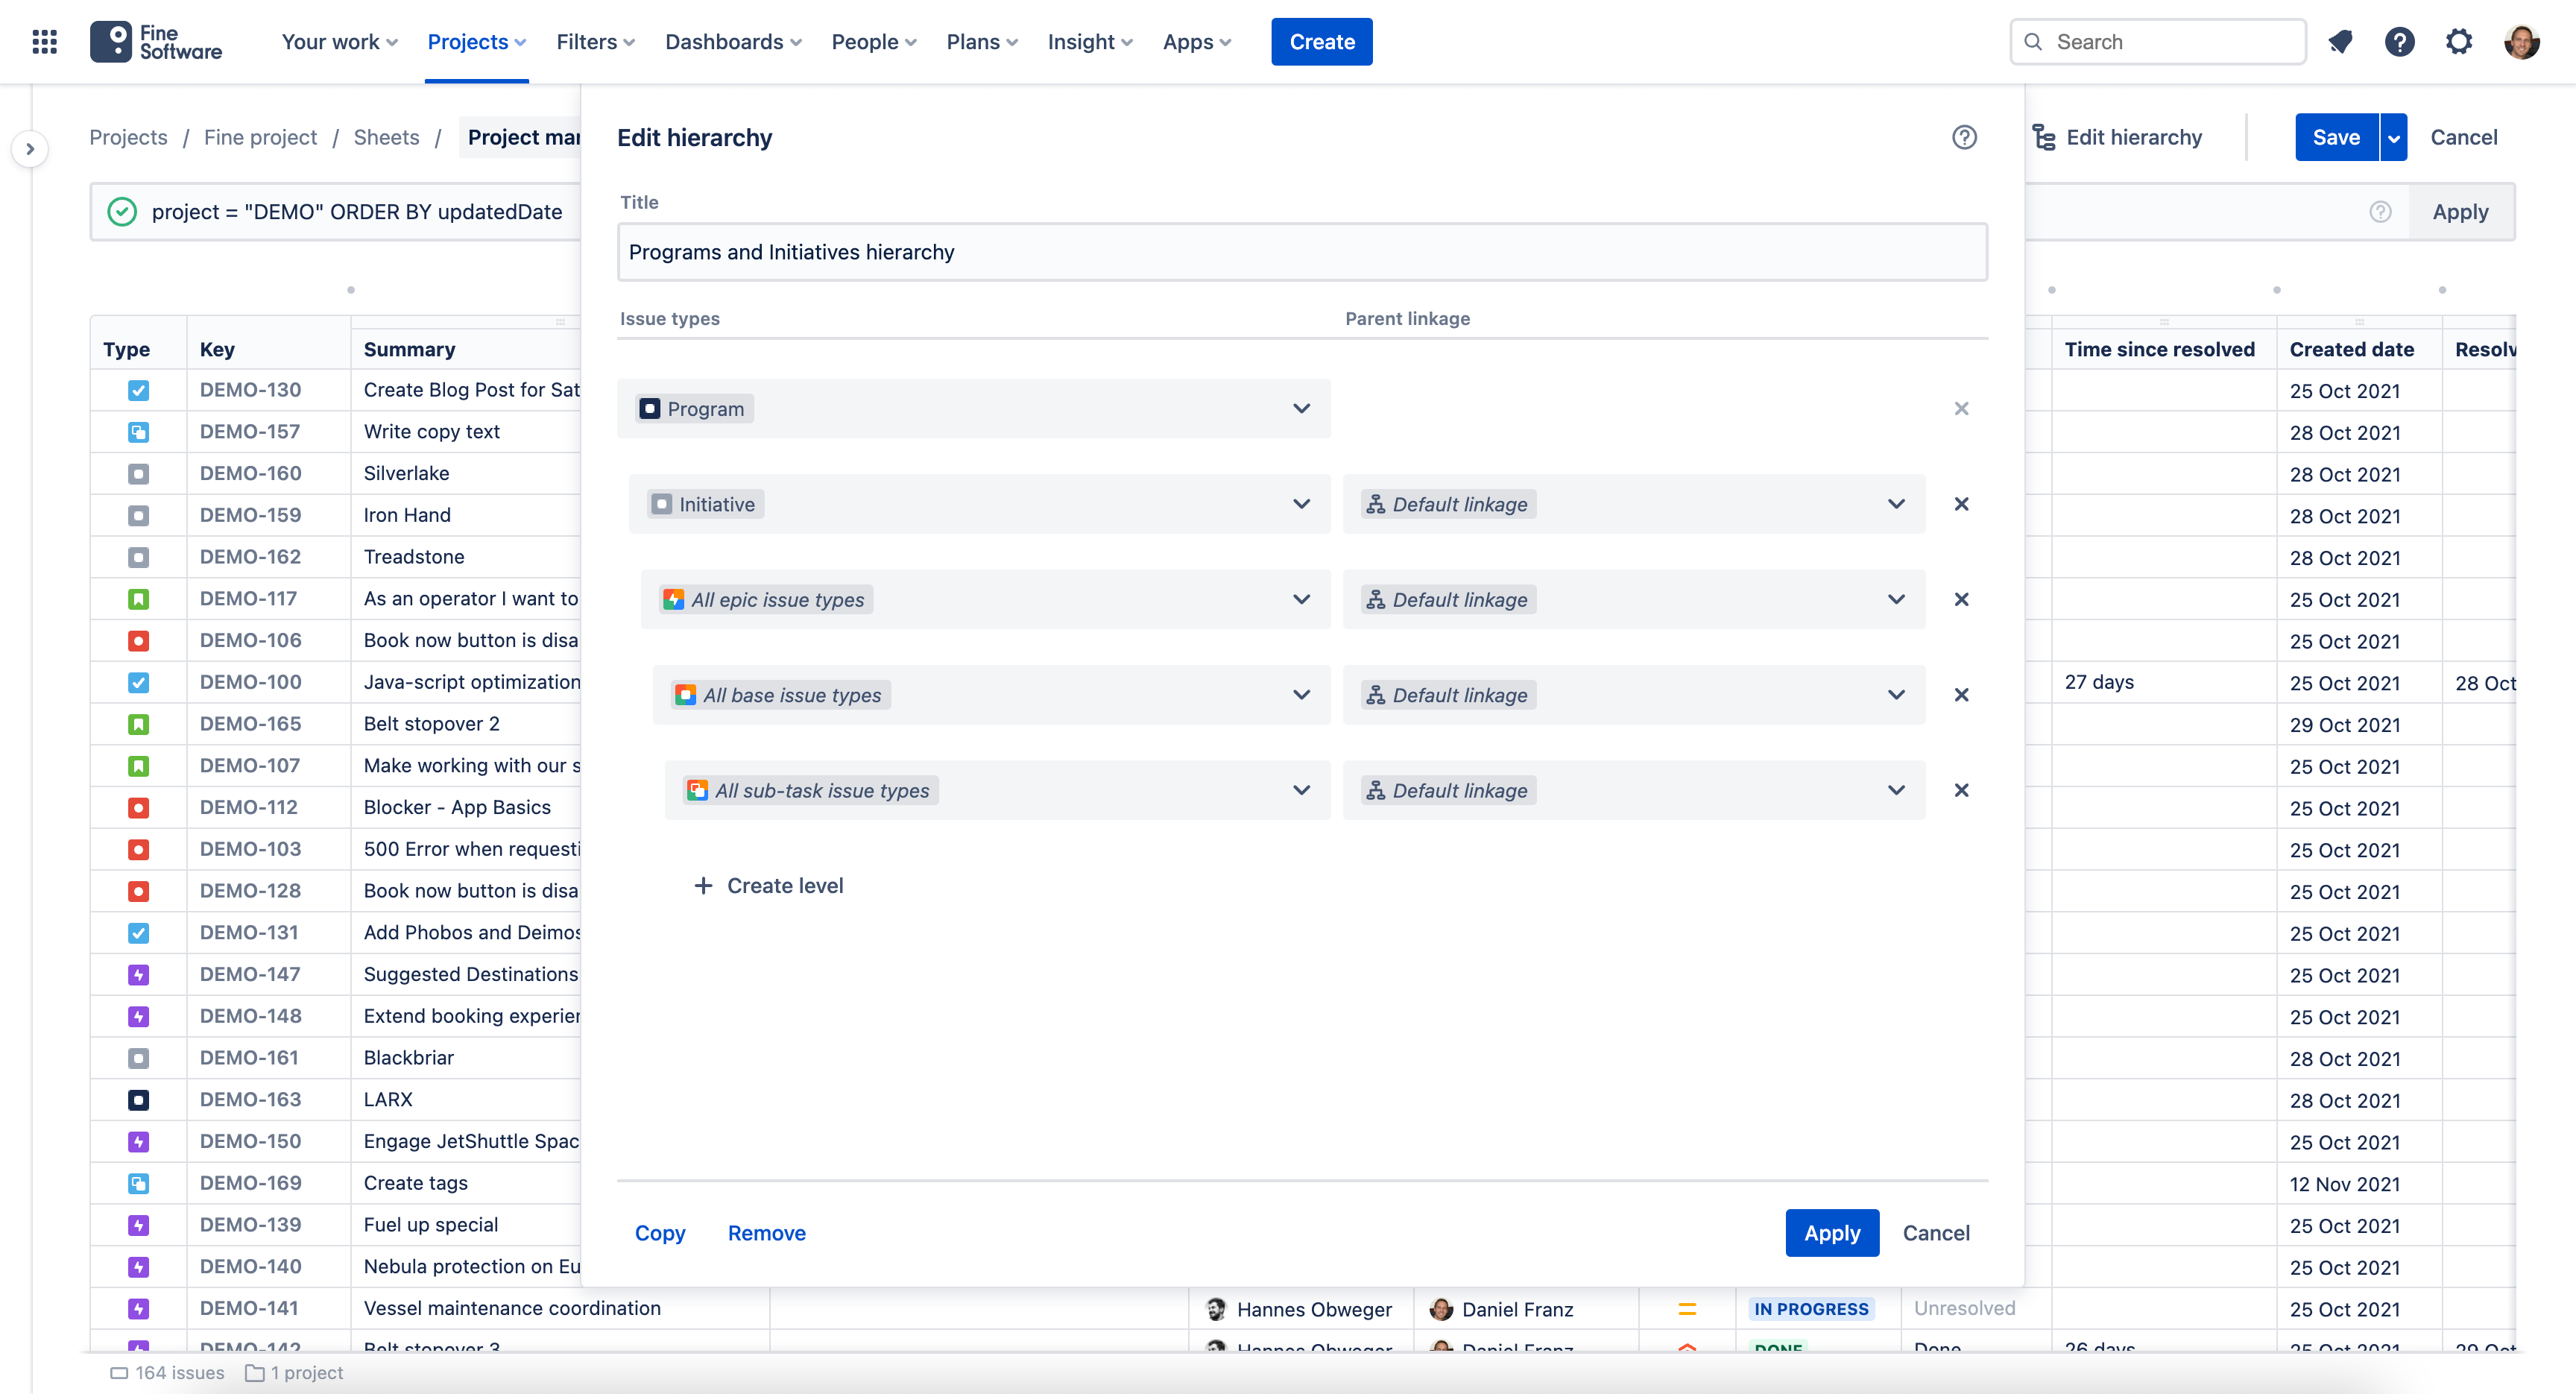
Task: Remove the Program hierarchy level
Action: point(1961,408)
